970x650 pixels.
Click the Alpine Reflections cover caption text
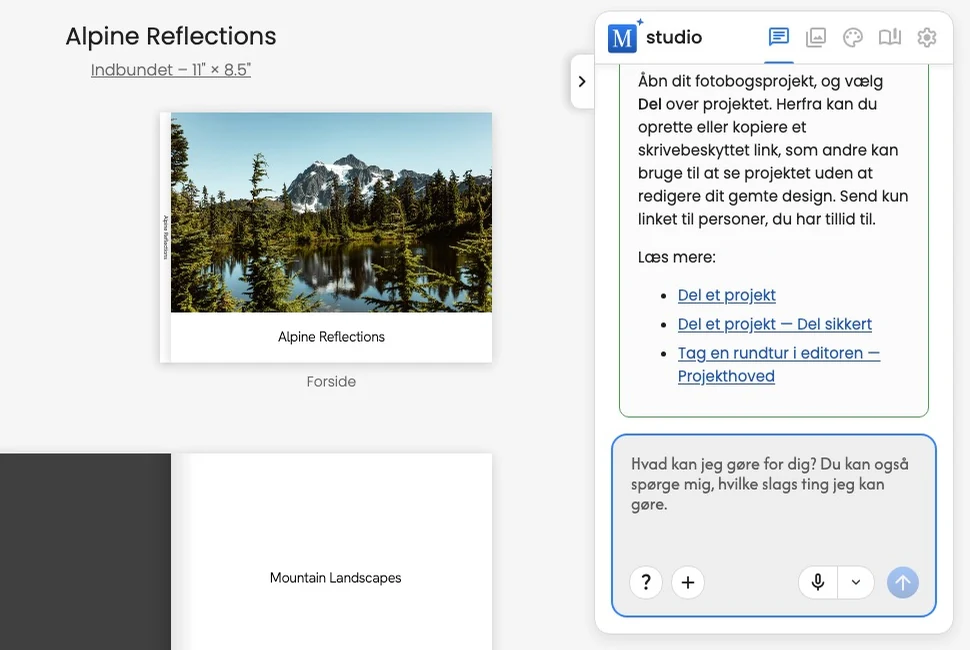332,337
